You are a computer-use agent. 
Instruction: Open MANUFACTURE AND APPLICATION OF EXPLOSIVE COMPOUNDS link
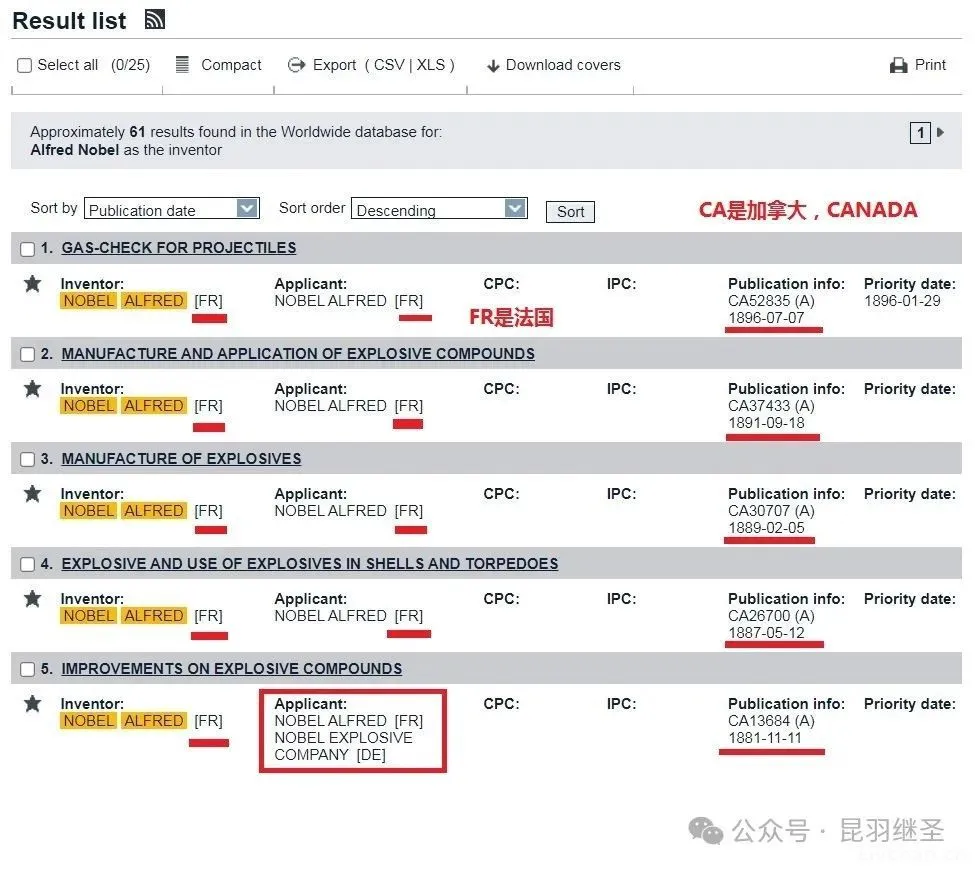point(297,354)
